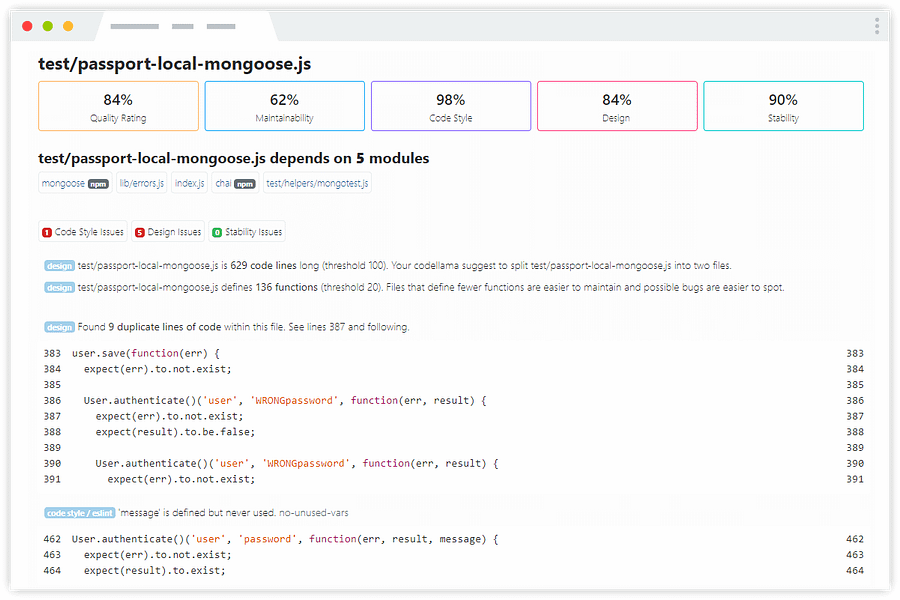Click the npm badge next to mongoose
The height and width of the screenshot is (600, 900).
tap(98, 184)
